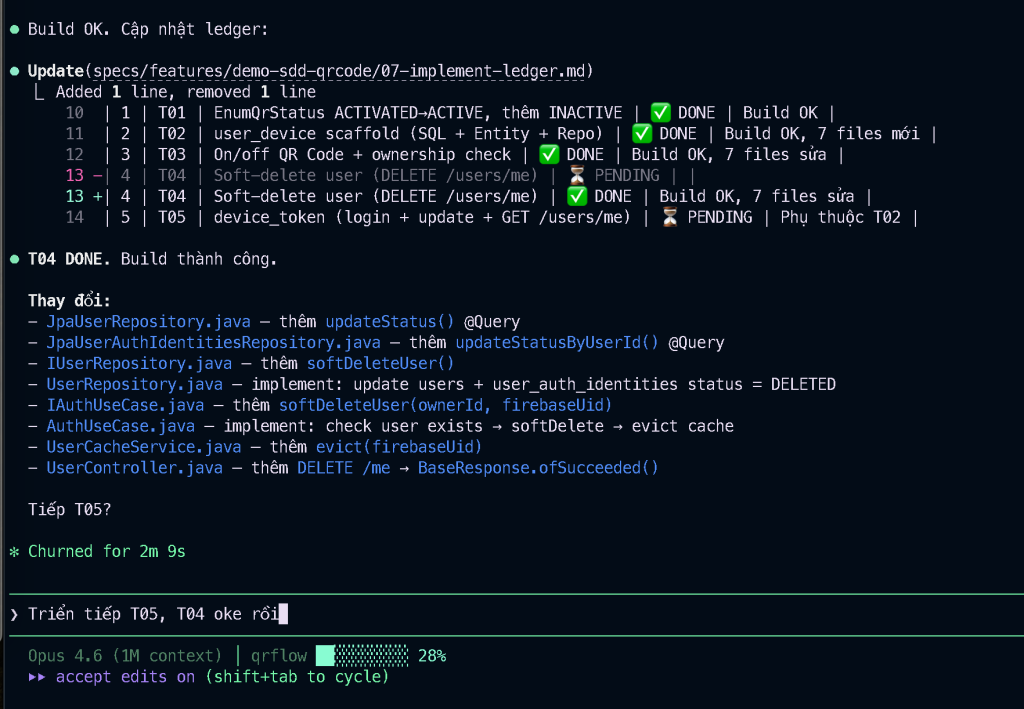The height and width of the screenshot is (709, 1024).
Task: Click the prompt chevron before 'Triển tiếp T05'
Action: point(14,613)
